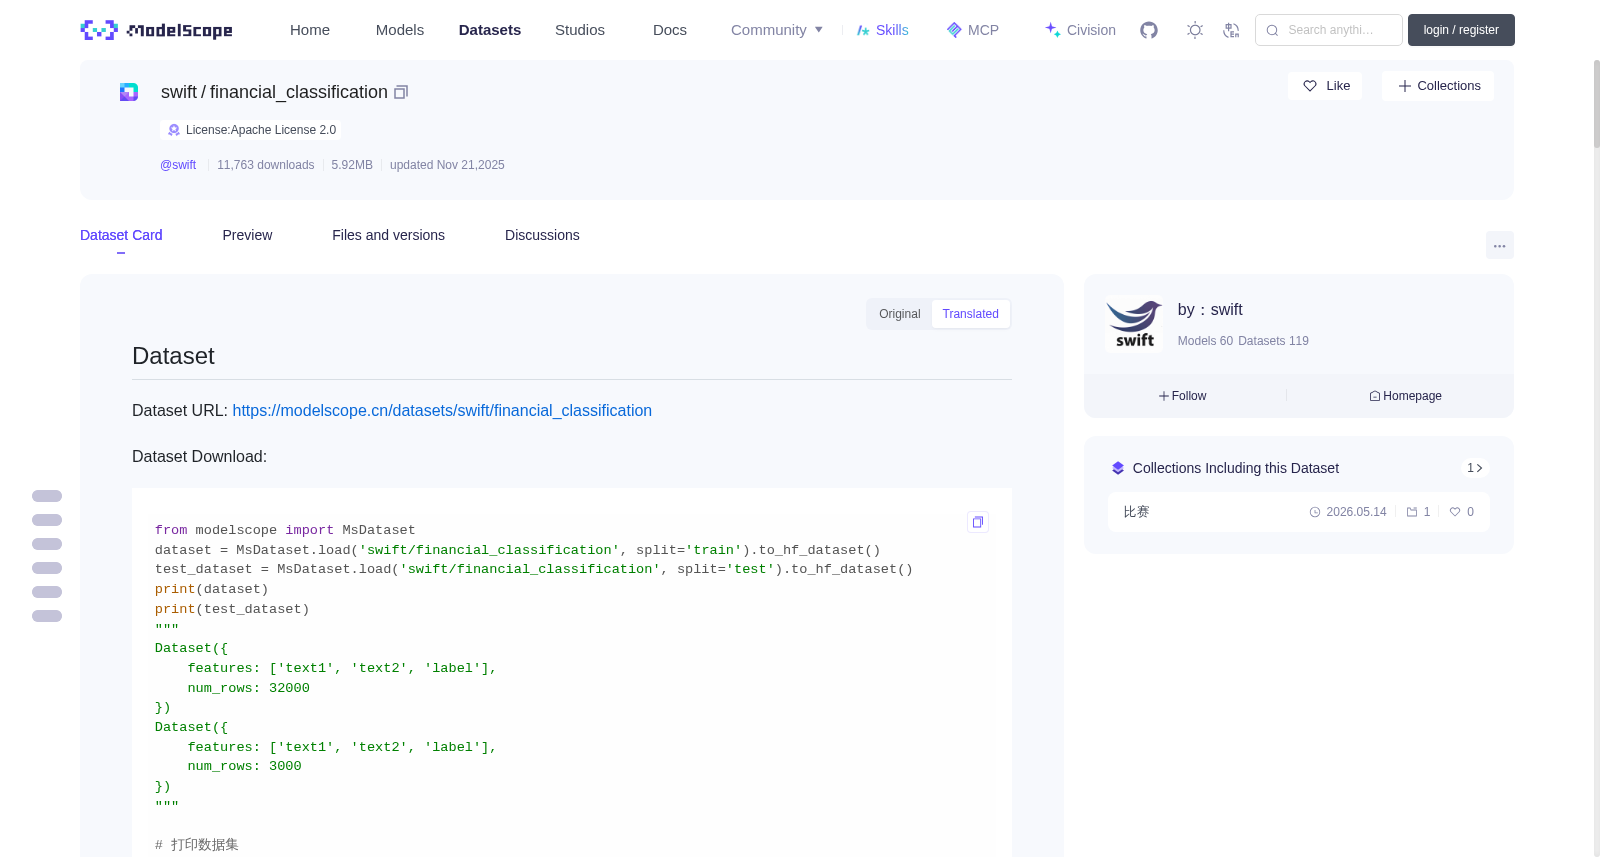Open the @swift owner profile link
The height and width of the screenshot is (857, 1600).
[178, 165]
